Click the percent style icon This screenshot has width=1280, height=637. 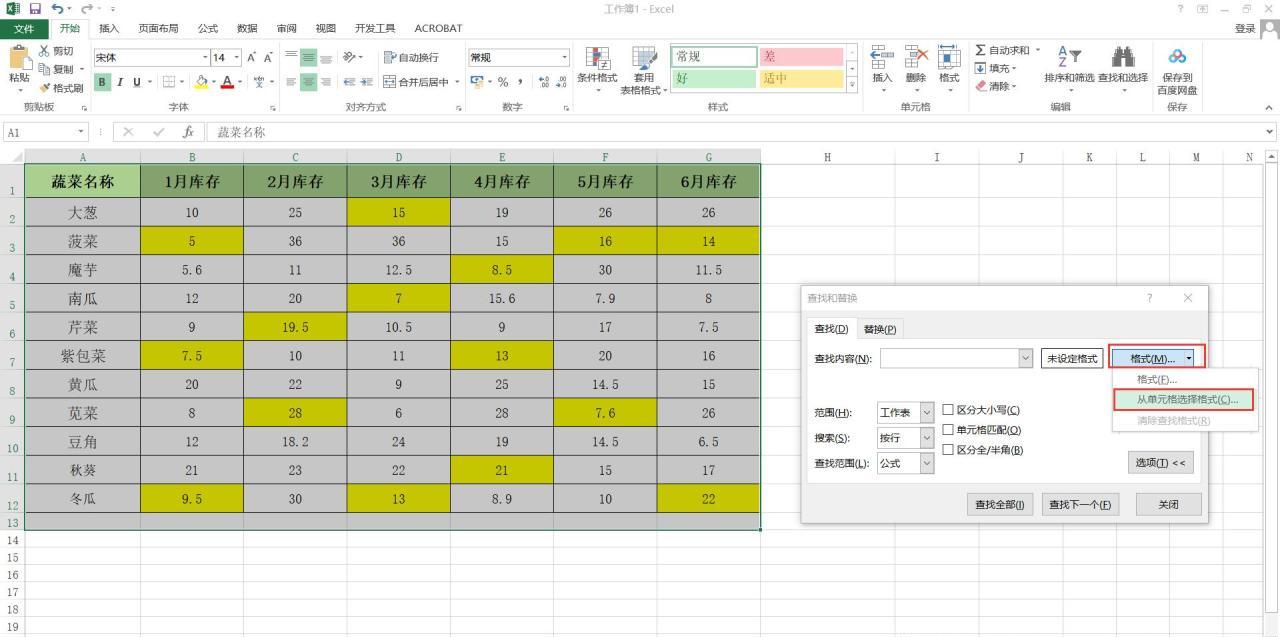pyautogui.click(x=505, y=80)
